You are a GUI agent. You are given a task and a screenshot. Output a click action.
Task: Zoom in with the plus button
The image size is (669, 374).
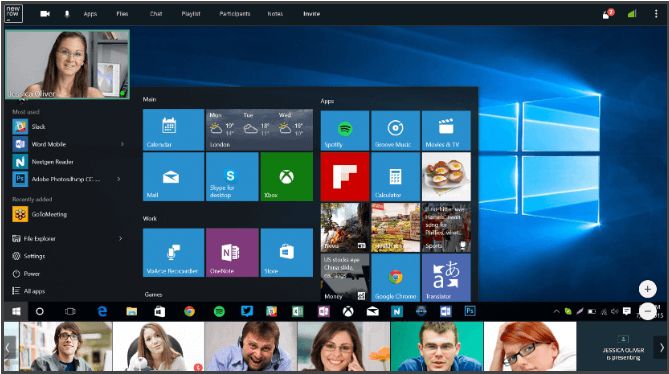pyautogui.click(x=647, y=289)
